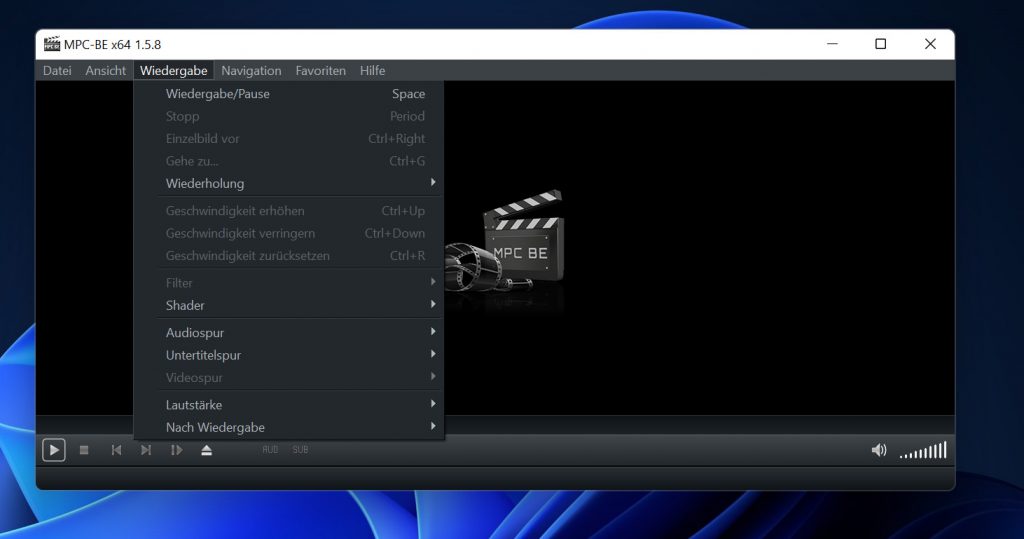Adjust the volume bars slider
Screen dimensions: 1024x539
point(923,450)
